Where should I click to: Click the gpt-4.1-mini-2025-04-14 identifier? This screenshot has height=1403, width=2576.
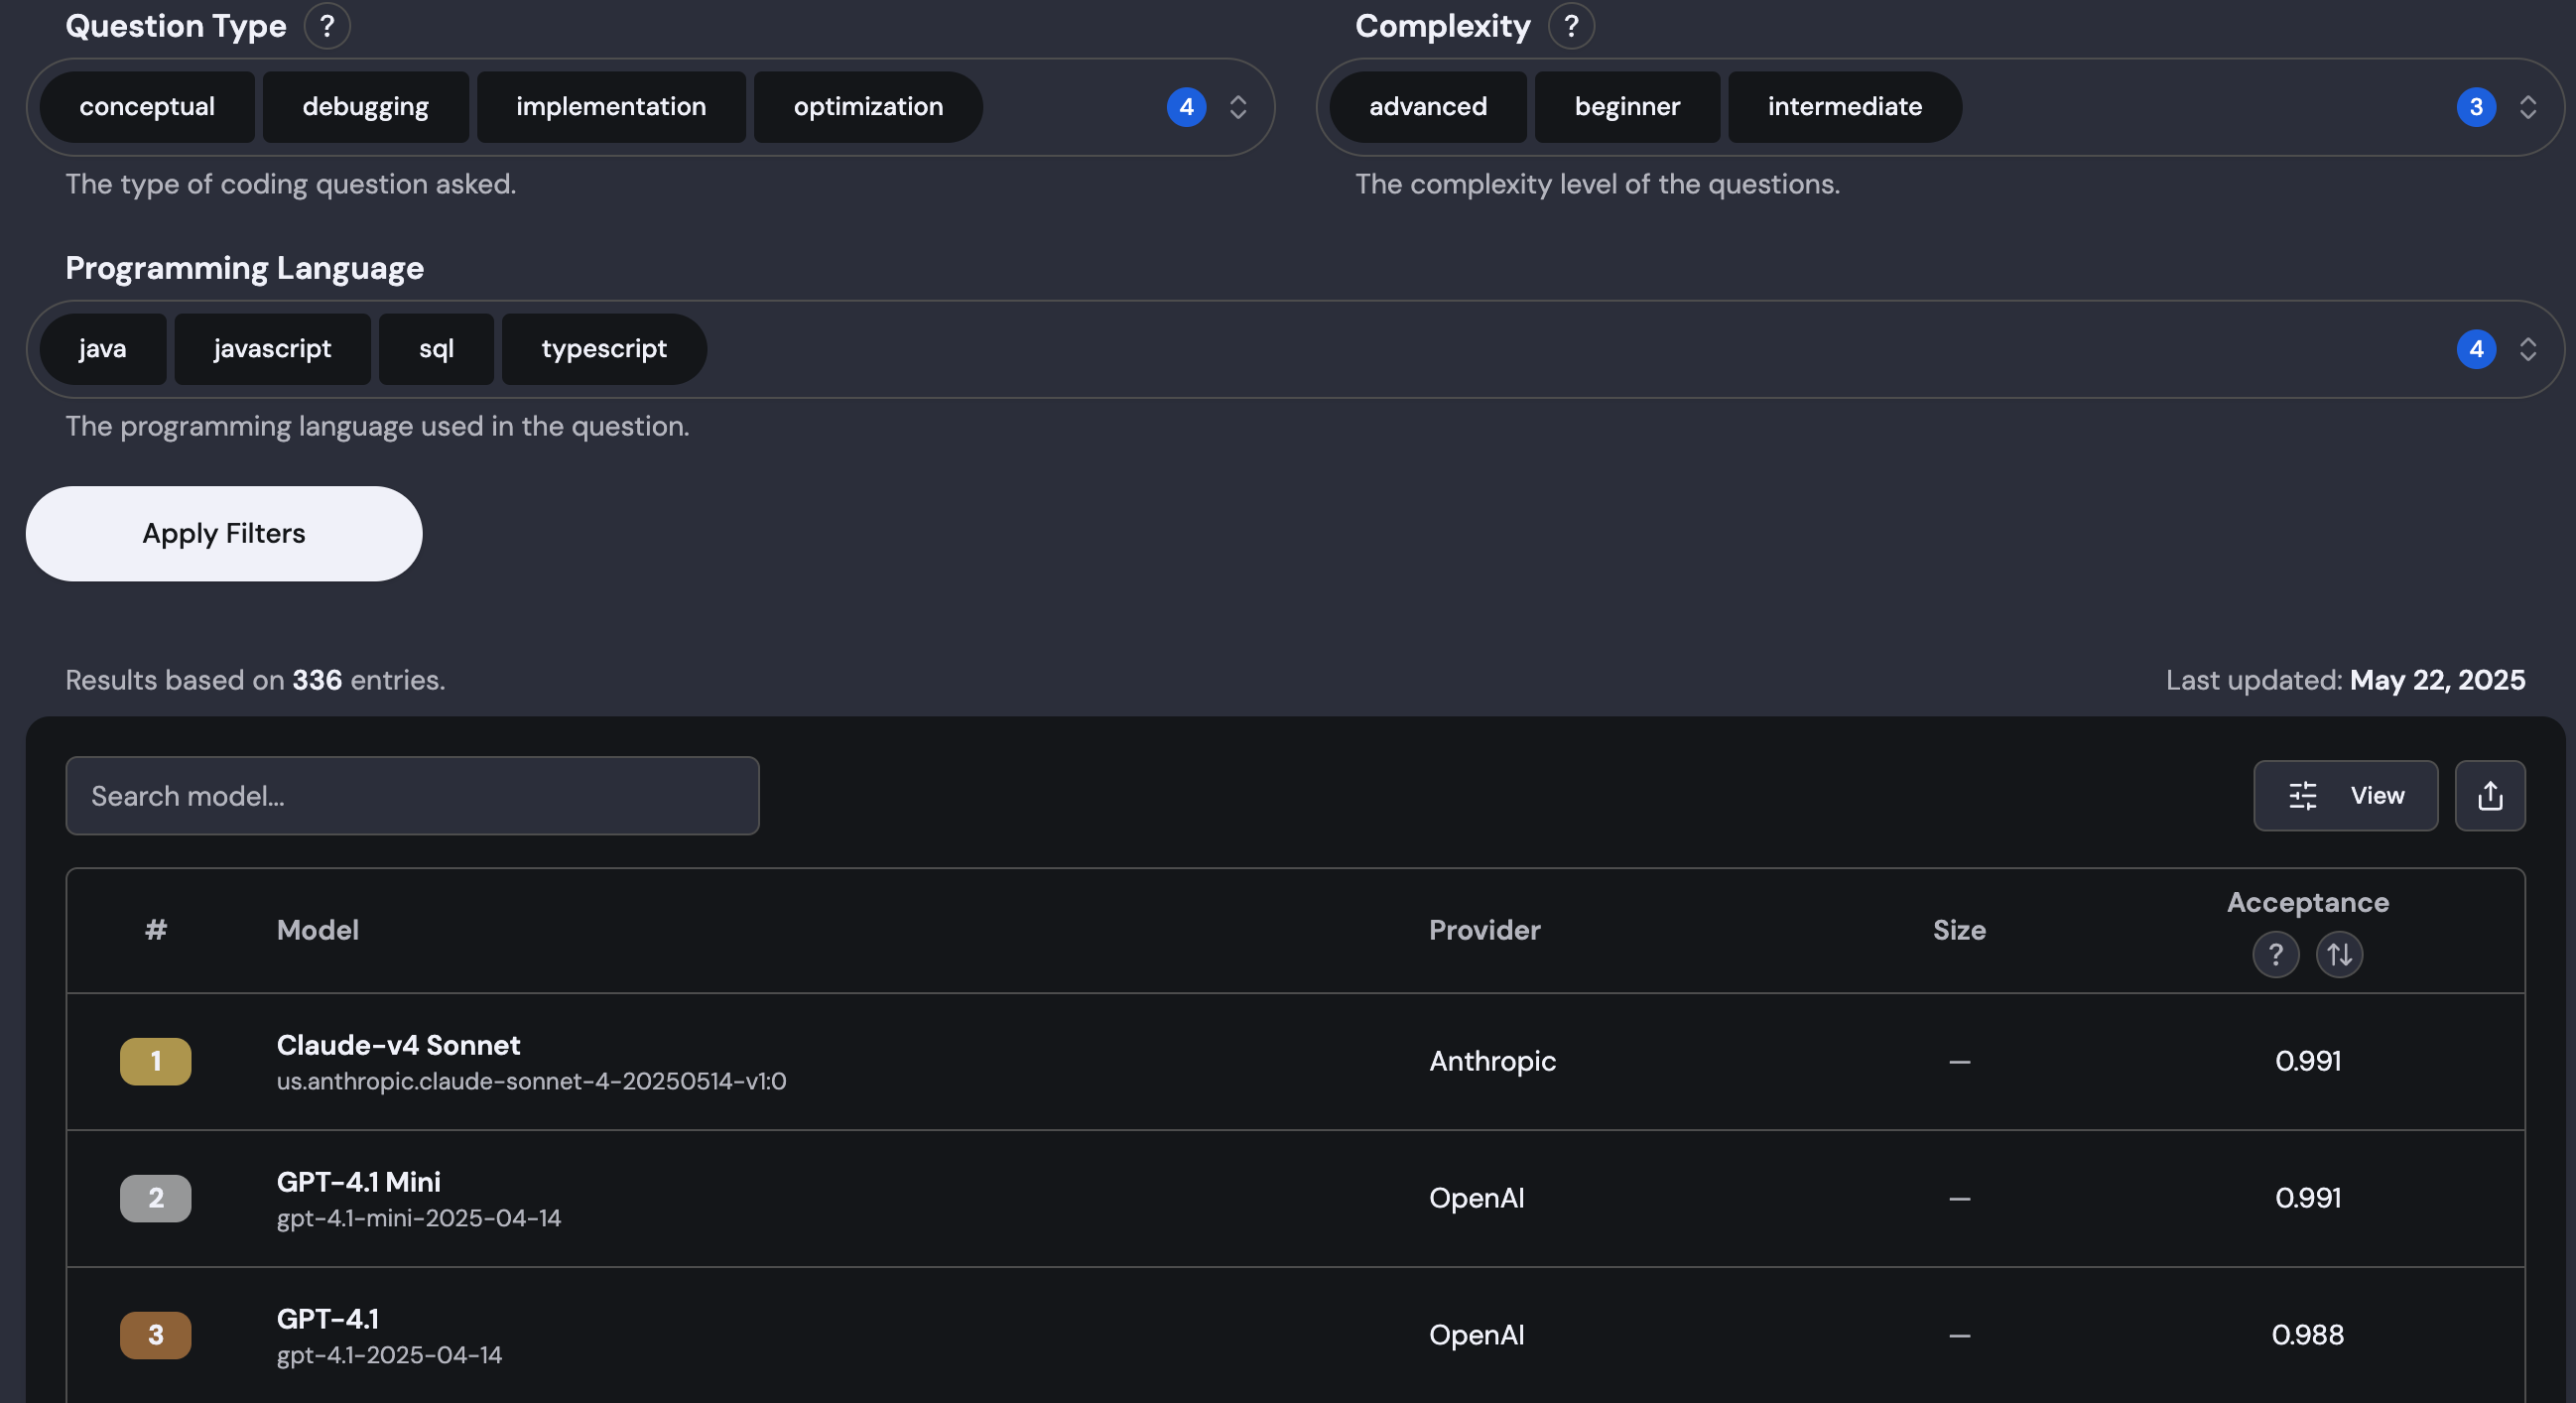click(x=419, y=1218)
